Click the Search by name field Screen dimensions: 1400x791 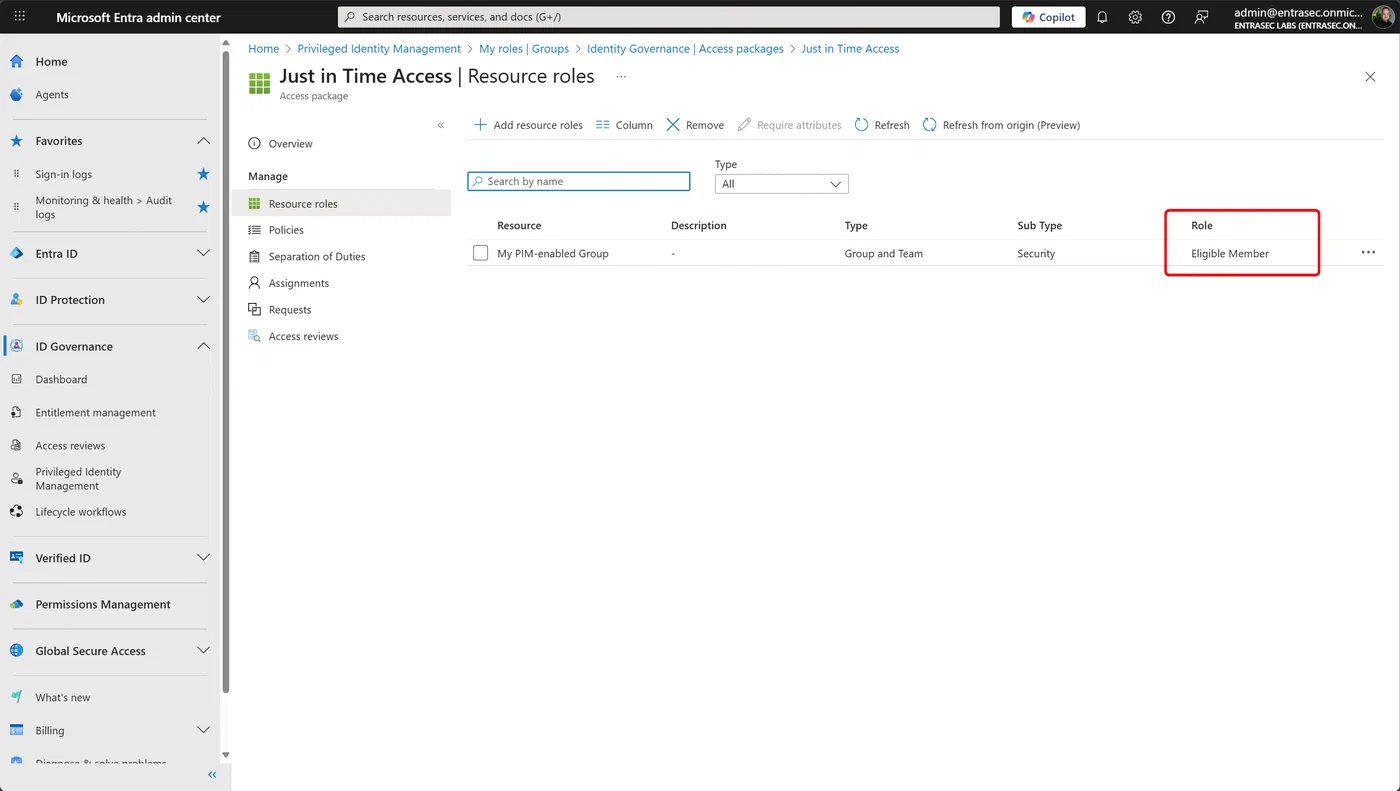pyautogui.click(x=579, y=181)
